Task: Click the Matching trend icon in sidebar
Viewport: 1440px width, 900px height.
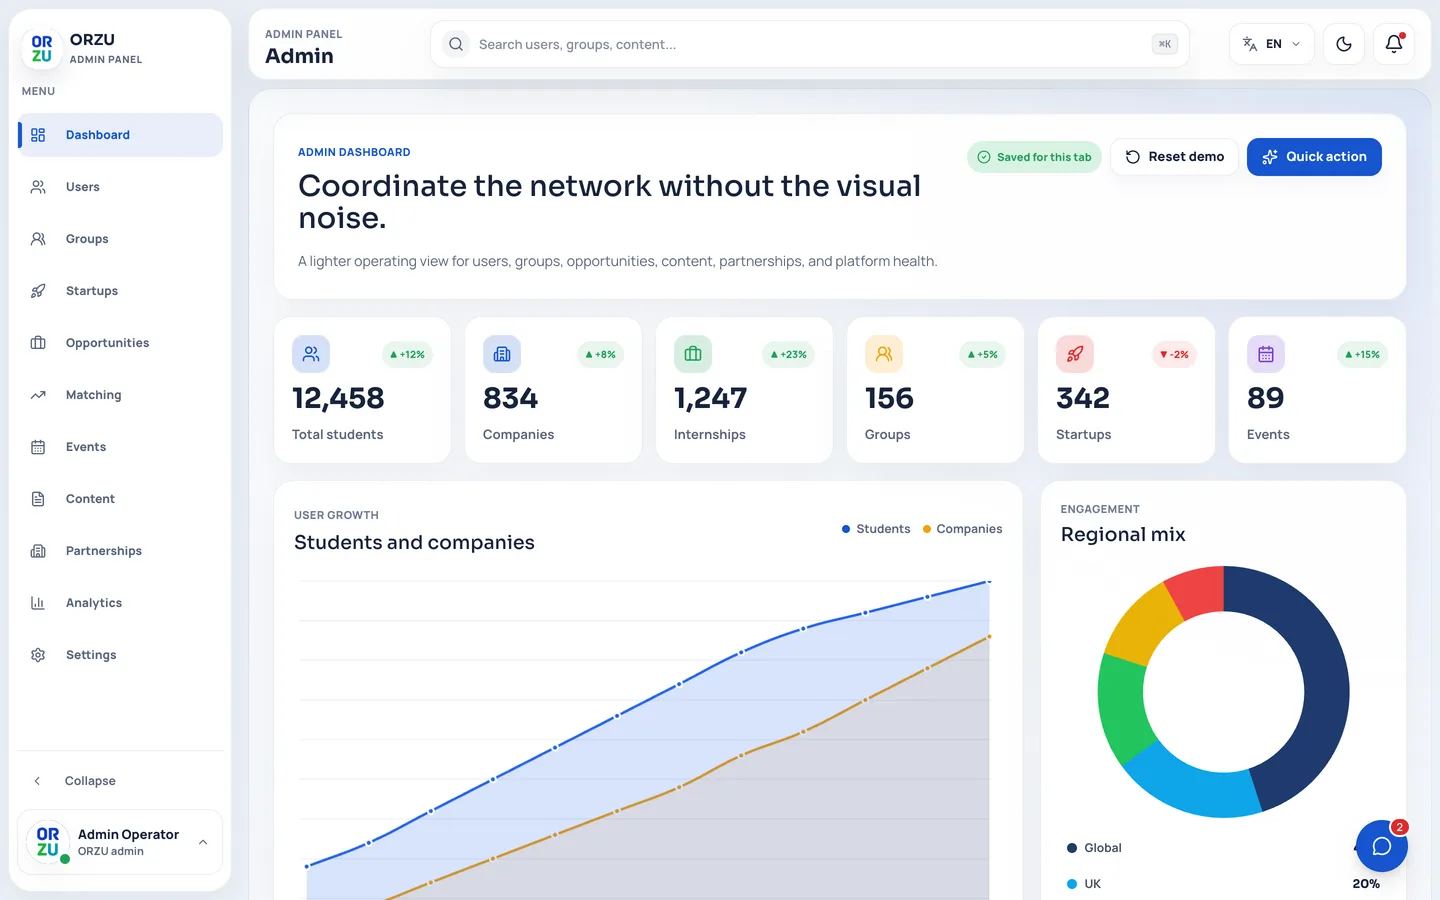Action: click(x=38, y=395)
